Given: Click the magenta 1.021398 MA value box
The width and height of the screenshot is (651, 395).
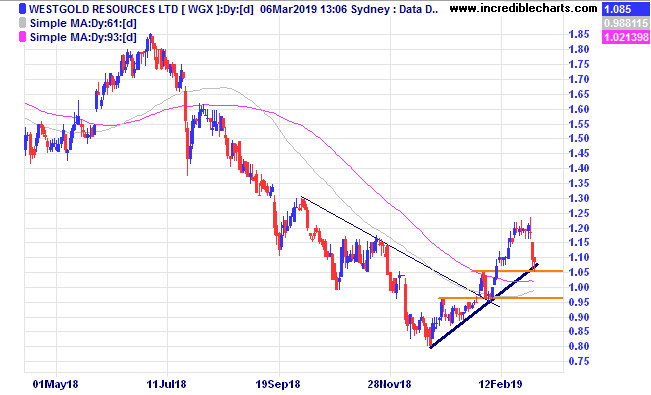Looking at the screenshot, I should 625,37.
